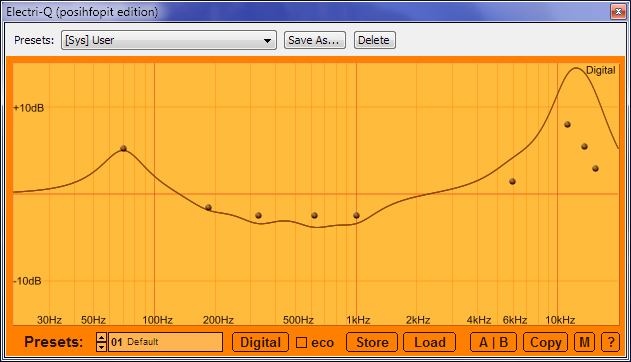Click the +10dB axis label
This screenshot has width=631, height=362.
[x=29, y=108]
